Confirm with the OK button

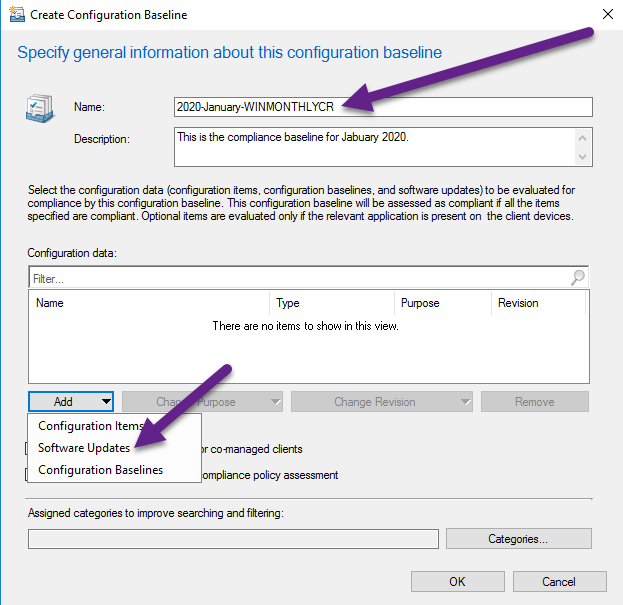tap(458, 582)
